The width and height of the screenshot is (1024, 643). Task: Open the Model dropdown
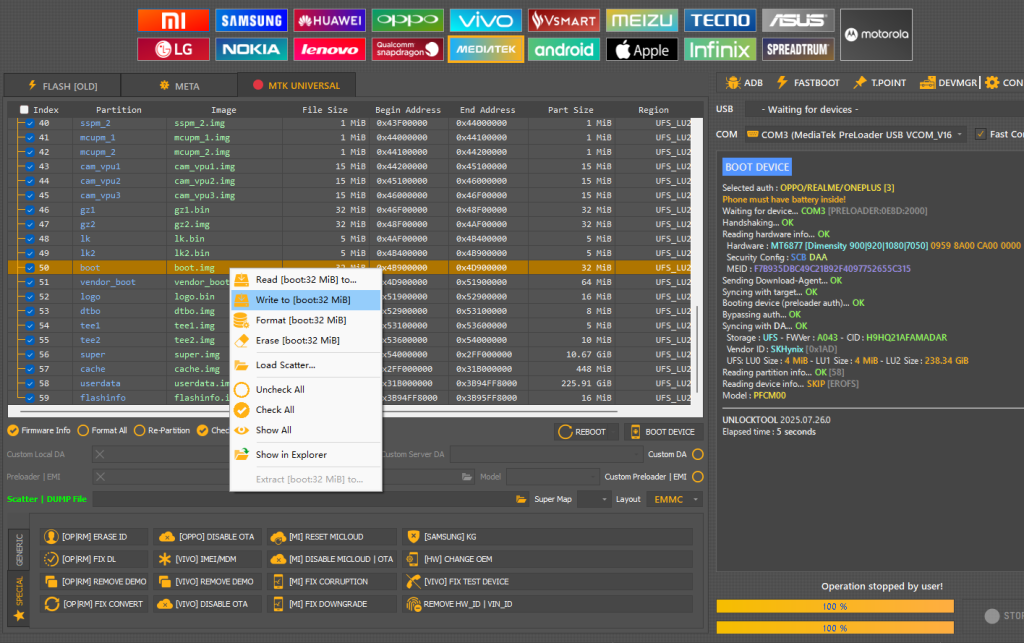coord(552,477)
